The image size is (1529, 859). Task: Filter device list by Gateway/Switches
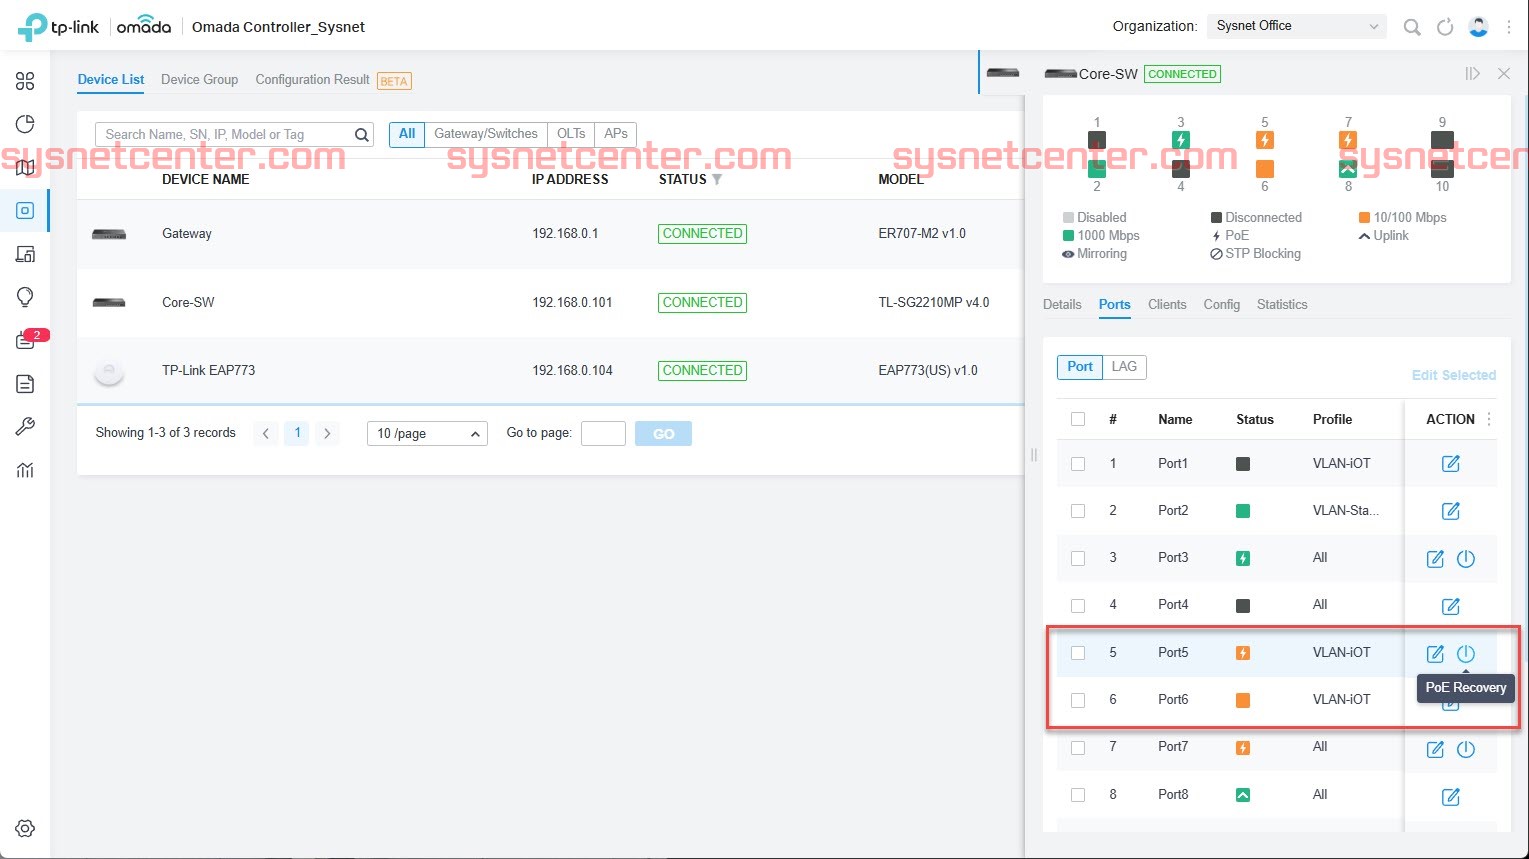click(x=486, y=134)
